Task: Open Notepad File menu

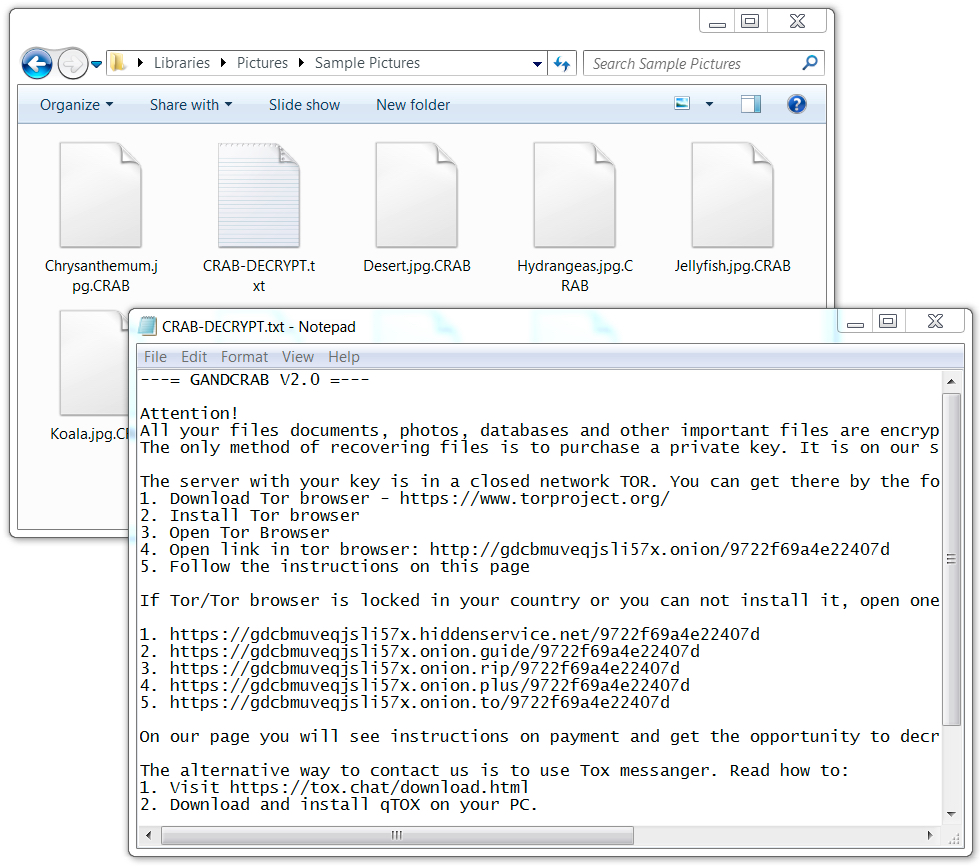Action: pyautogui.click(x=155, y=357)
